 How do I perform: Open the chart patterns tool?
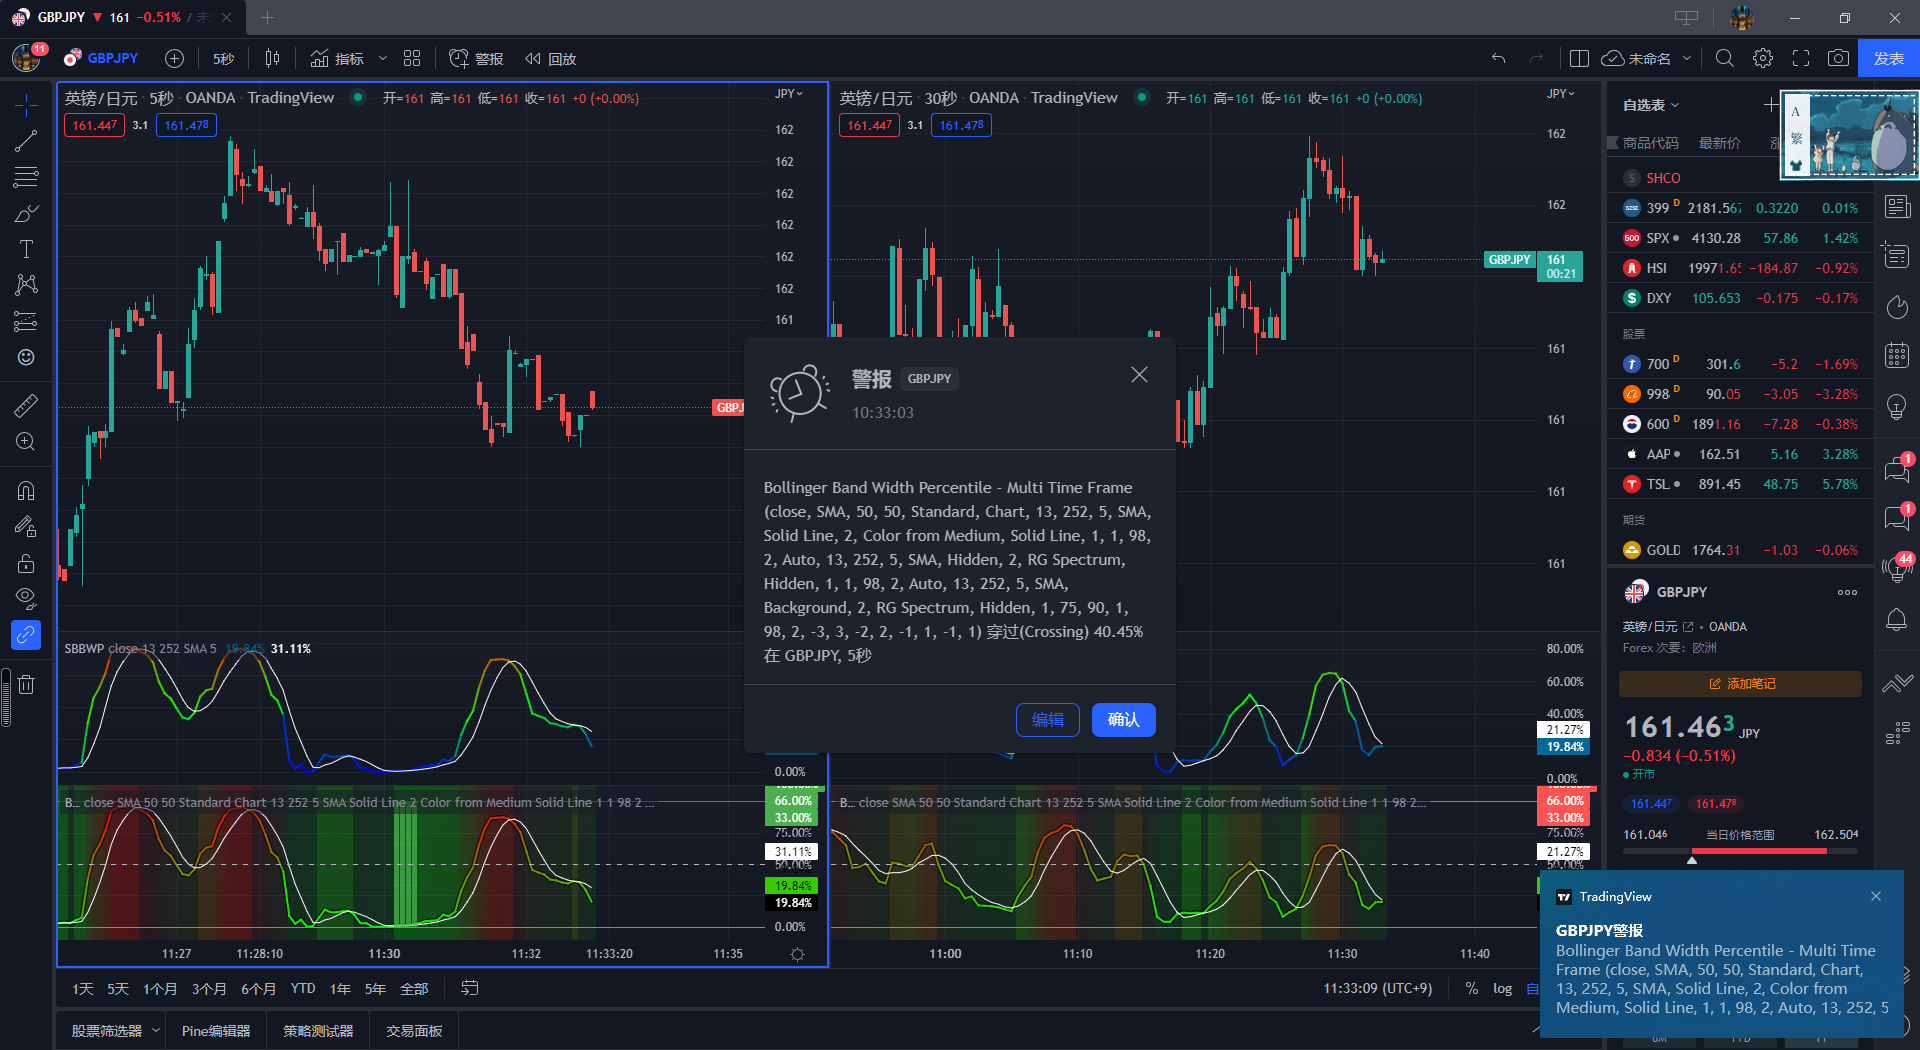[x=26, y=285]
